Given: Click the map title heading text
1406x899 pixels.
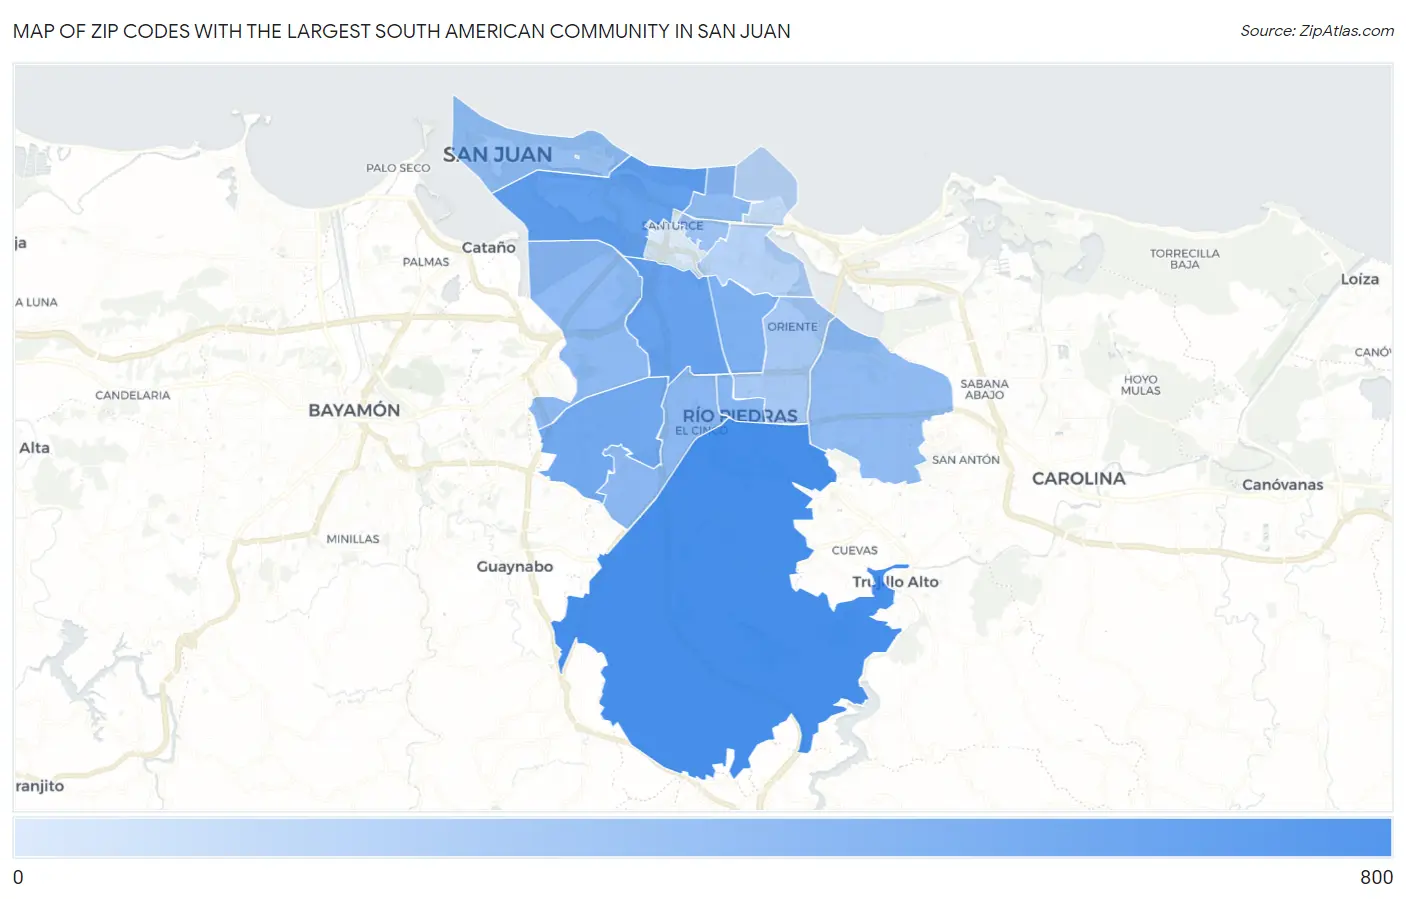Looking at the screenshot, I should (401, 31).
